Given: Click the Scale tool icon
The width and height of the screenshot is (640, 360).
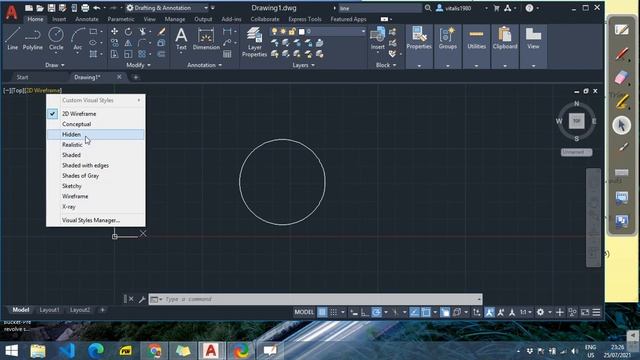Looking at the screenshot, I should tap(128, 54).
